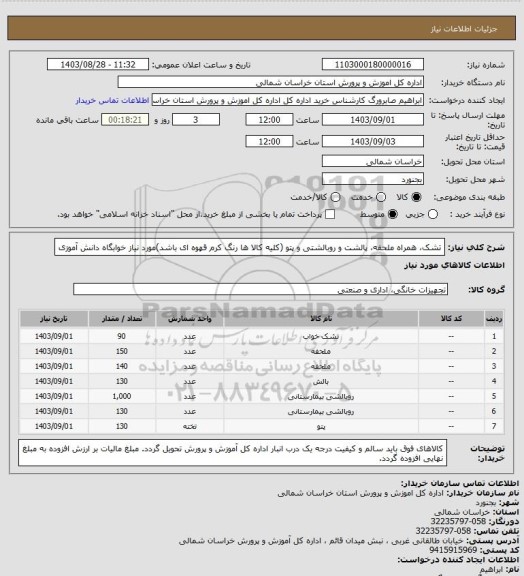Click the request creator field ابراهیم صابرورگ
Image resolution: width=524 pixels, height=576 pixels.
coord(288,100)
